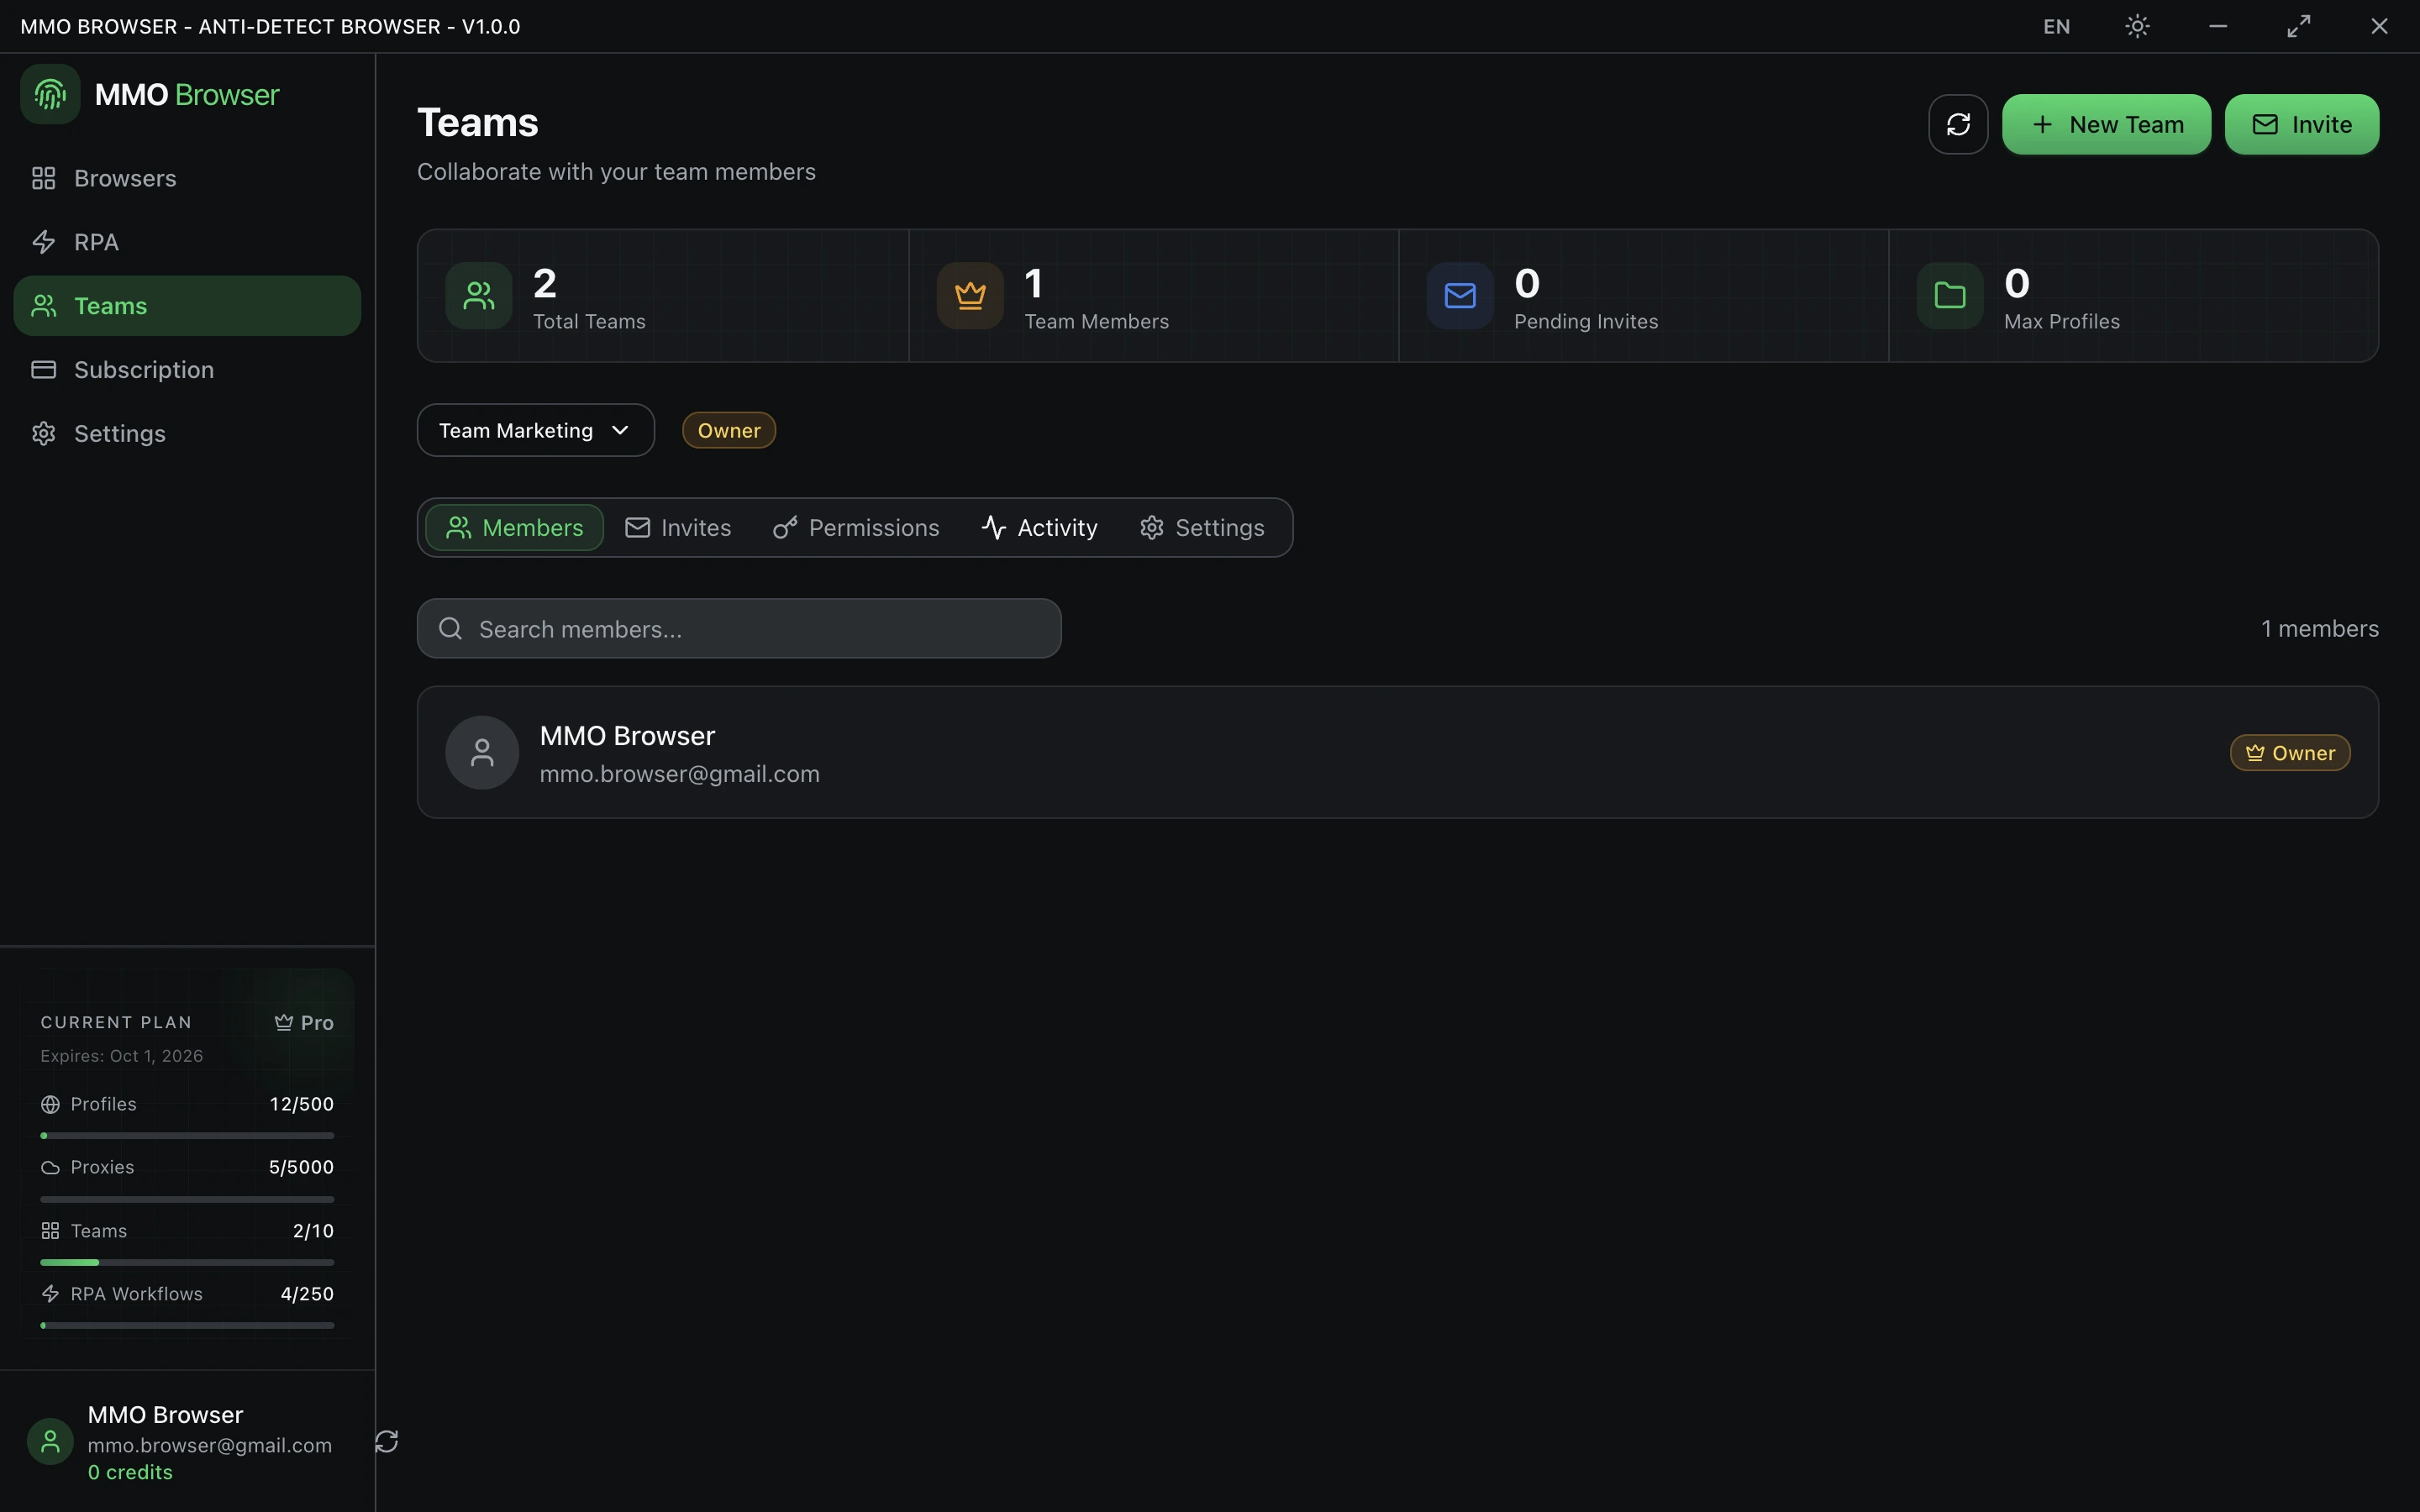Image resolution: width=2420 pixels, height=1512 pixels.
Task: Open Browsers in the sidebar
Action: (187, 178)
